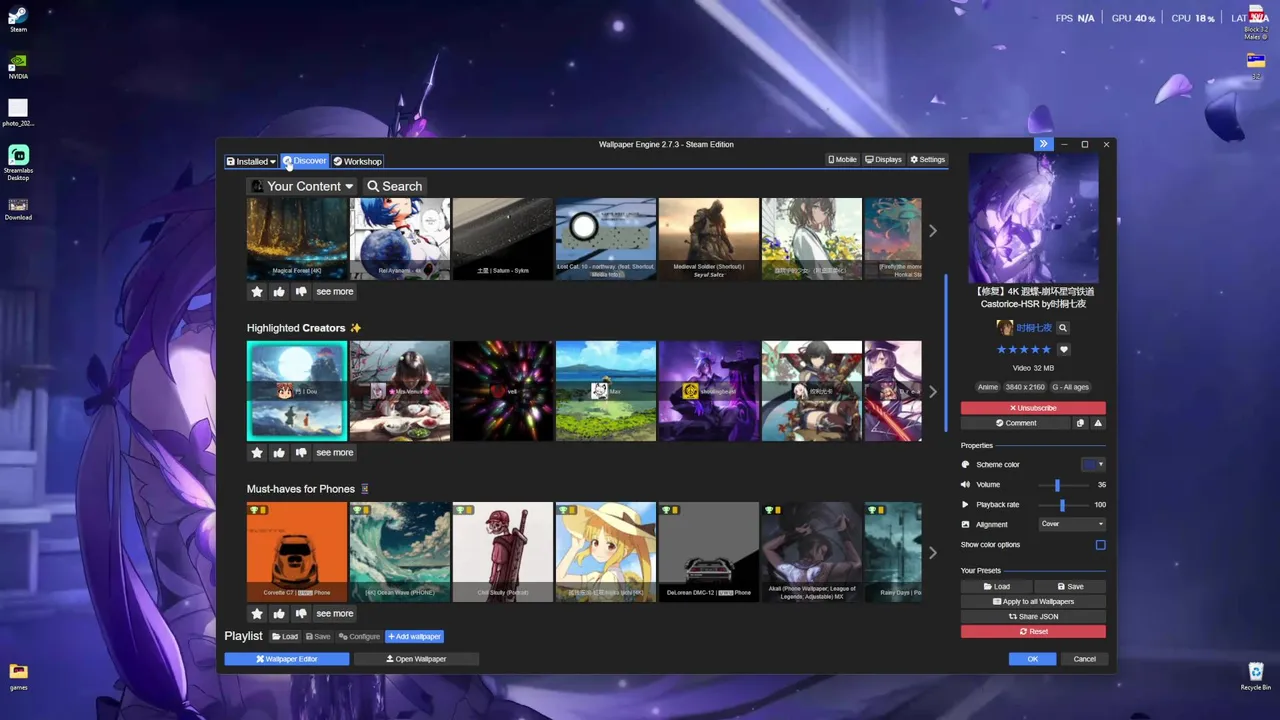Viewport: 1280px width, 720px height.
Task: Show next Must-haves for Phones arrow
Action: point(932,552)
